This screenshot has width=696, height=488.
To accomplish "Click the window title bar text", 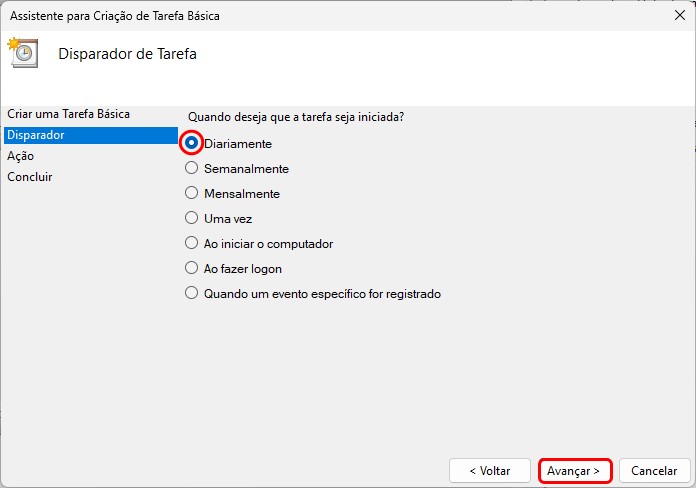I will coord(113,15).
